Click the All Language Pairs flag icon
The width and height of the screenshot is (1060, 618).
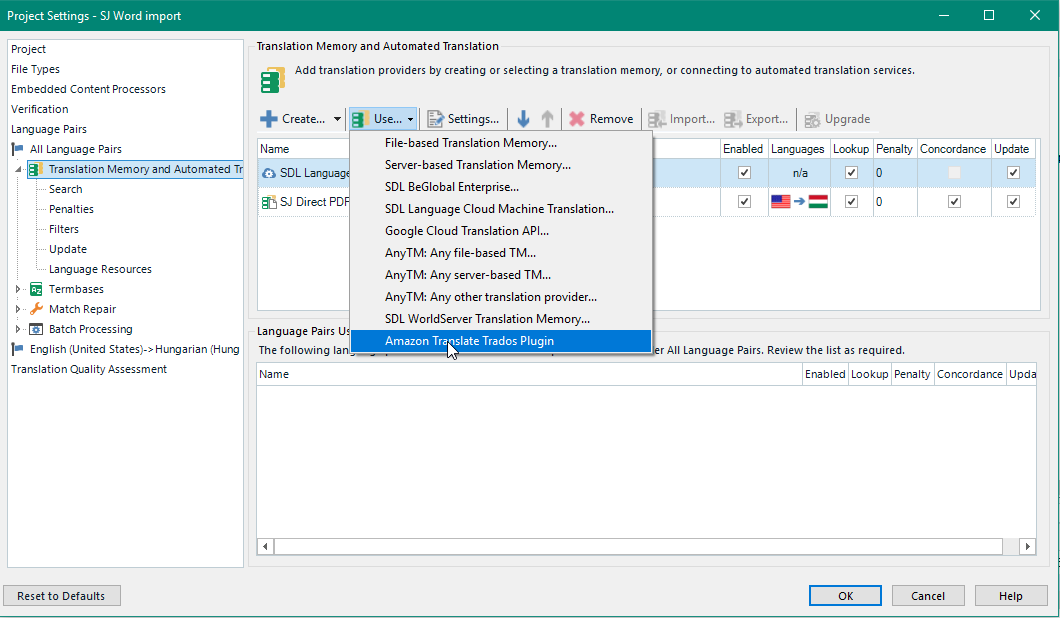18,149
